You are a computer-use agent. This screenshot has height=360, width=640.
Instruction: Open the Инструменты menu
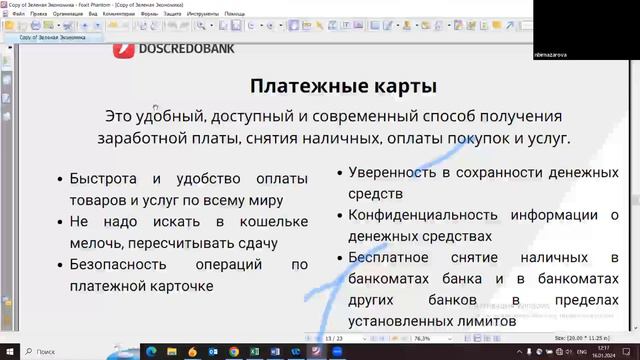[x=203, y=13]
